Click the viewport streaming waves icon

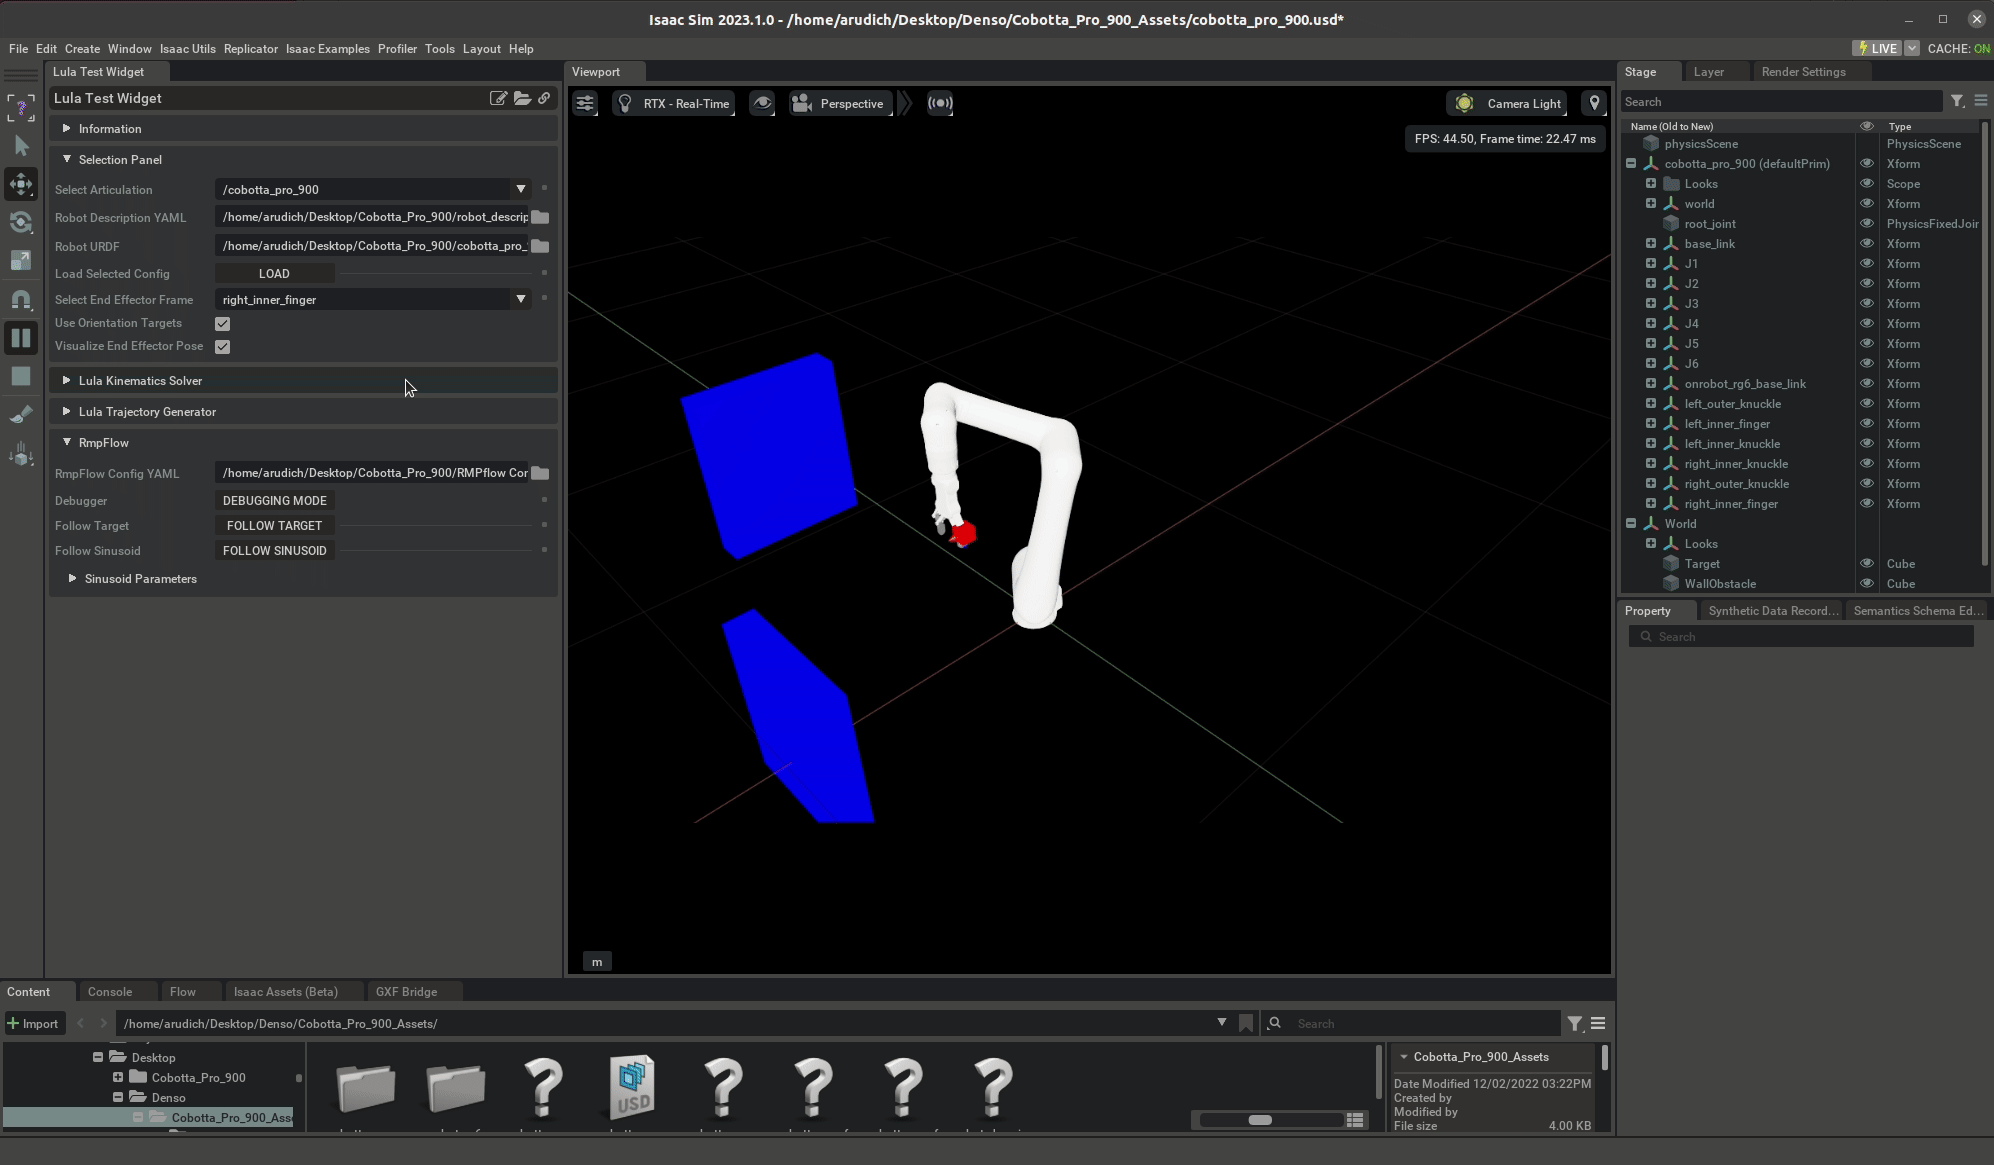pos(940,103)
